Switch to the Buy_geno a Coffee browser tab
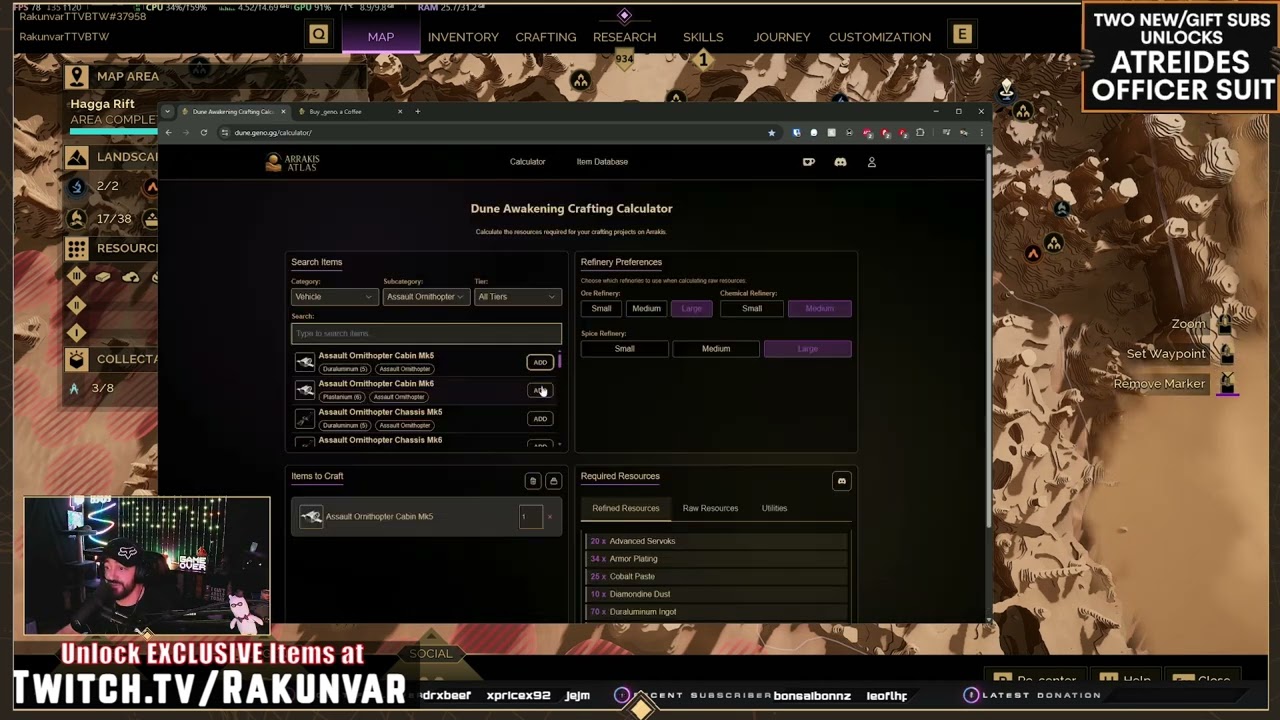This screenshot has height=720, width=1280. pos(349,111)
